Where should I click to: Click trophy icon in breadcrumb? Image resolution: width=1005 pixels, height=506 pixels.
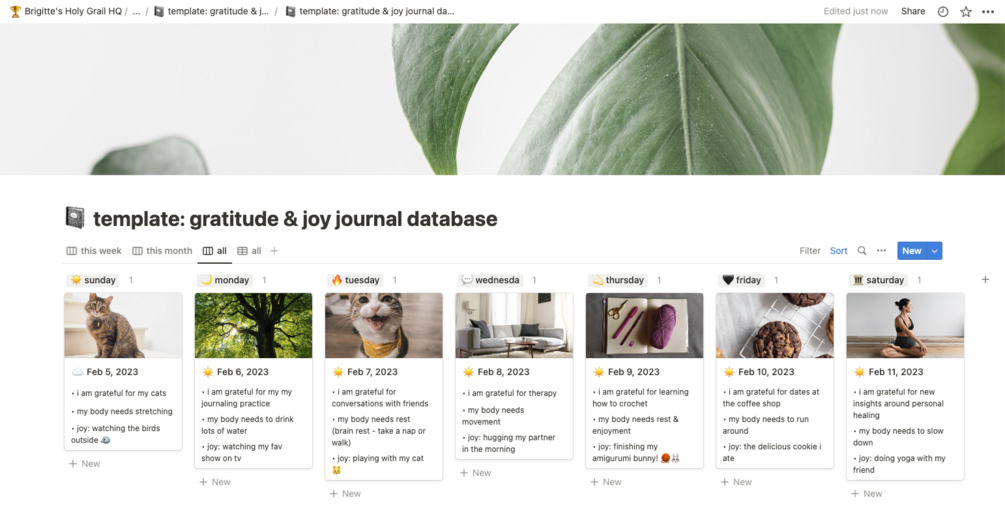coord(15,12)
